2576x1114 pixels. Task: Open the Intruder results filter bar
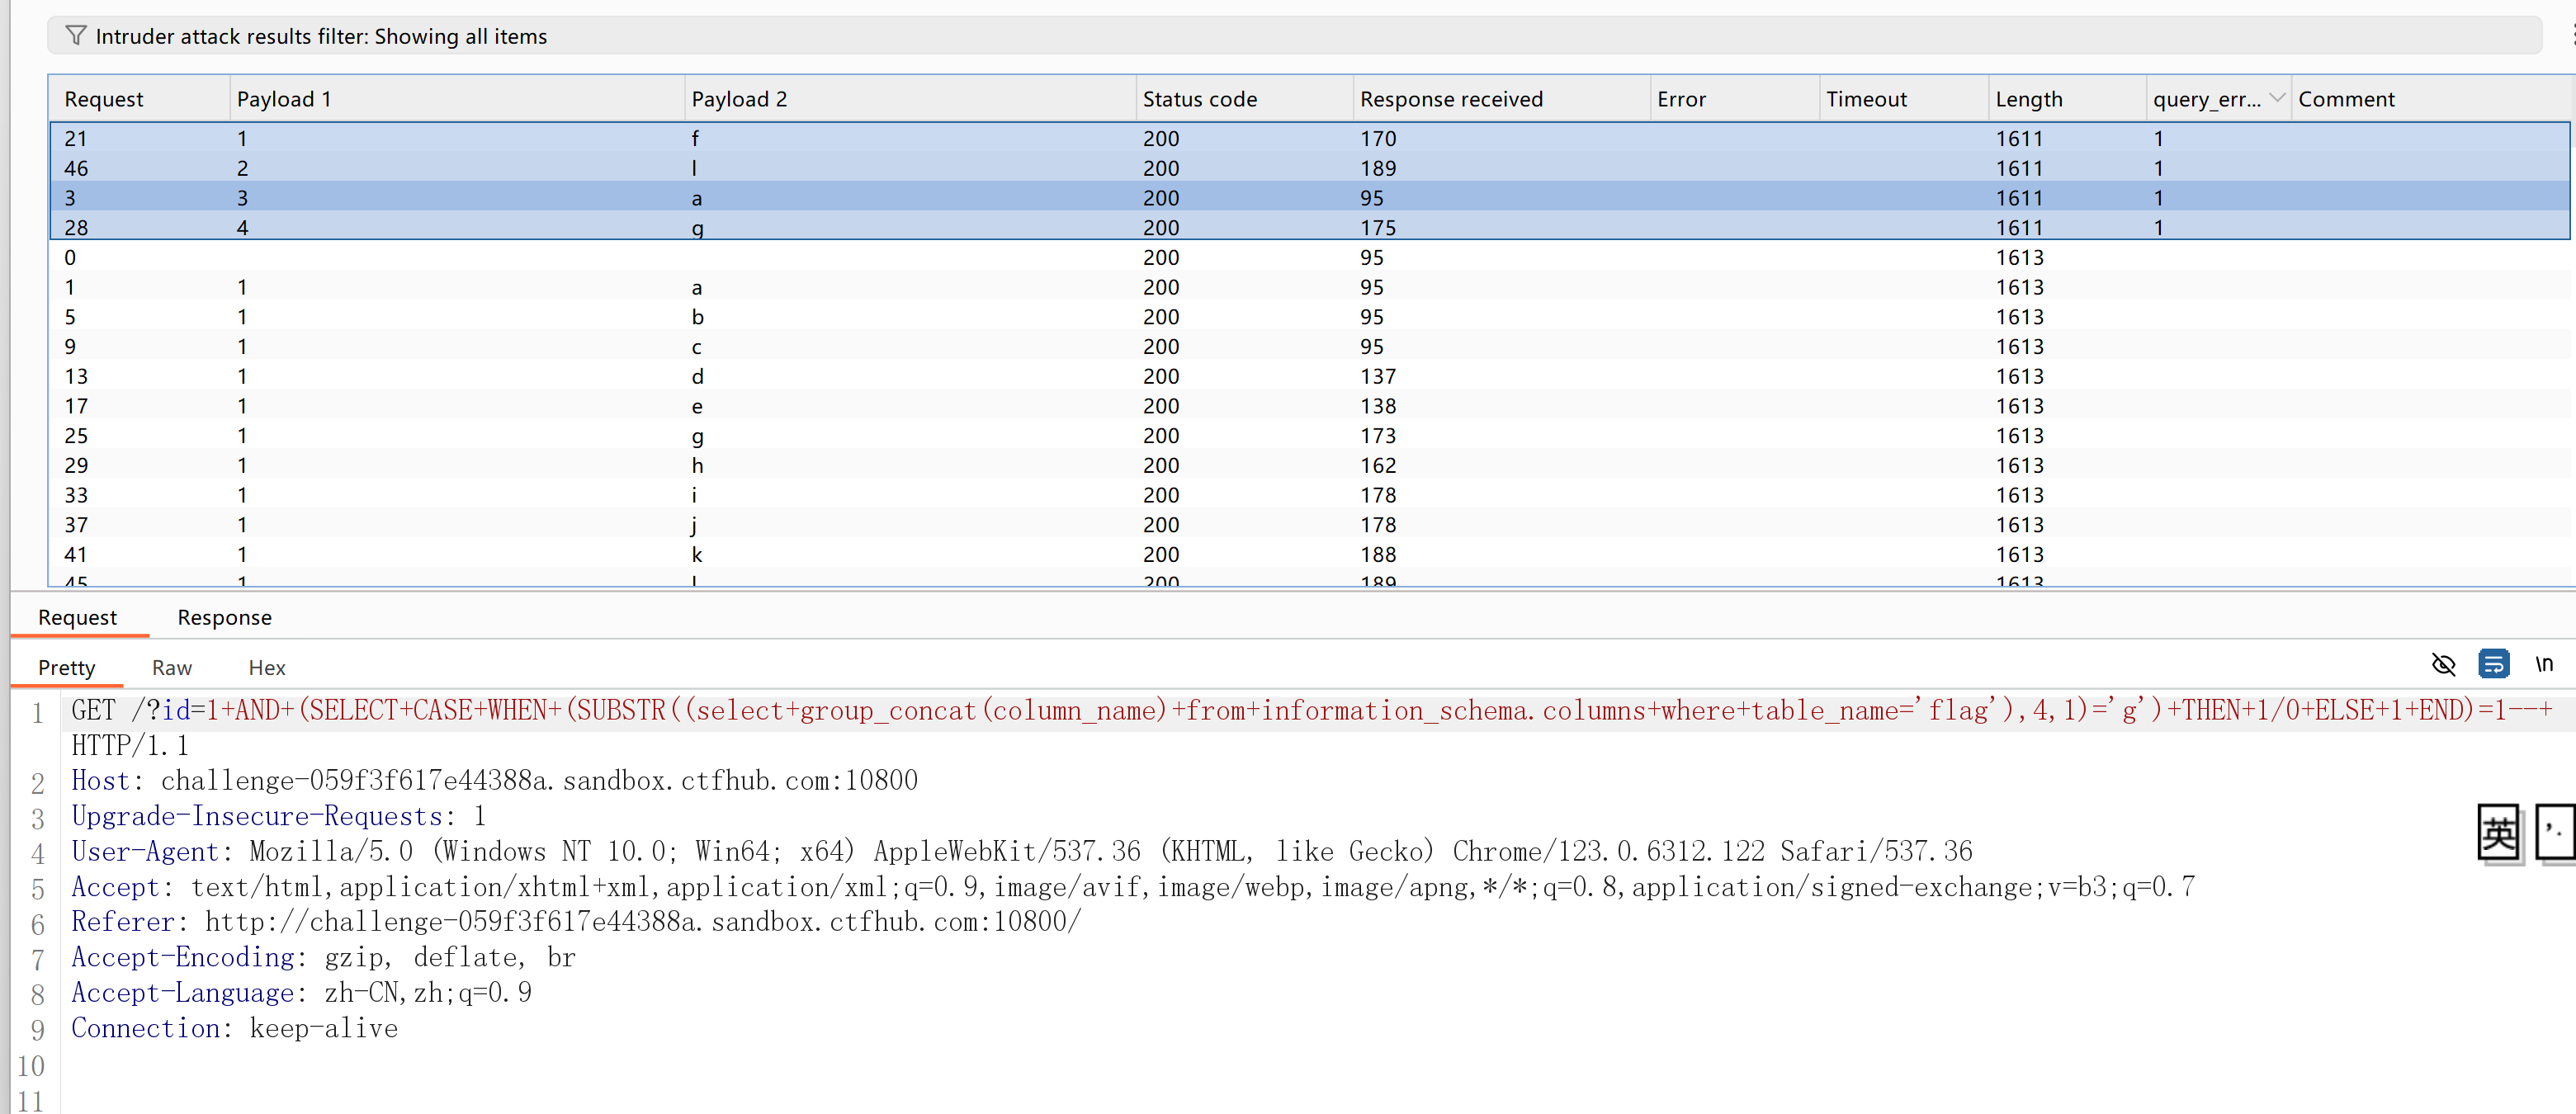coord(1293,36)
